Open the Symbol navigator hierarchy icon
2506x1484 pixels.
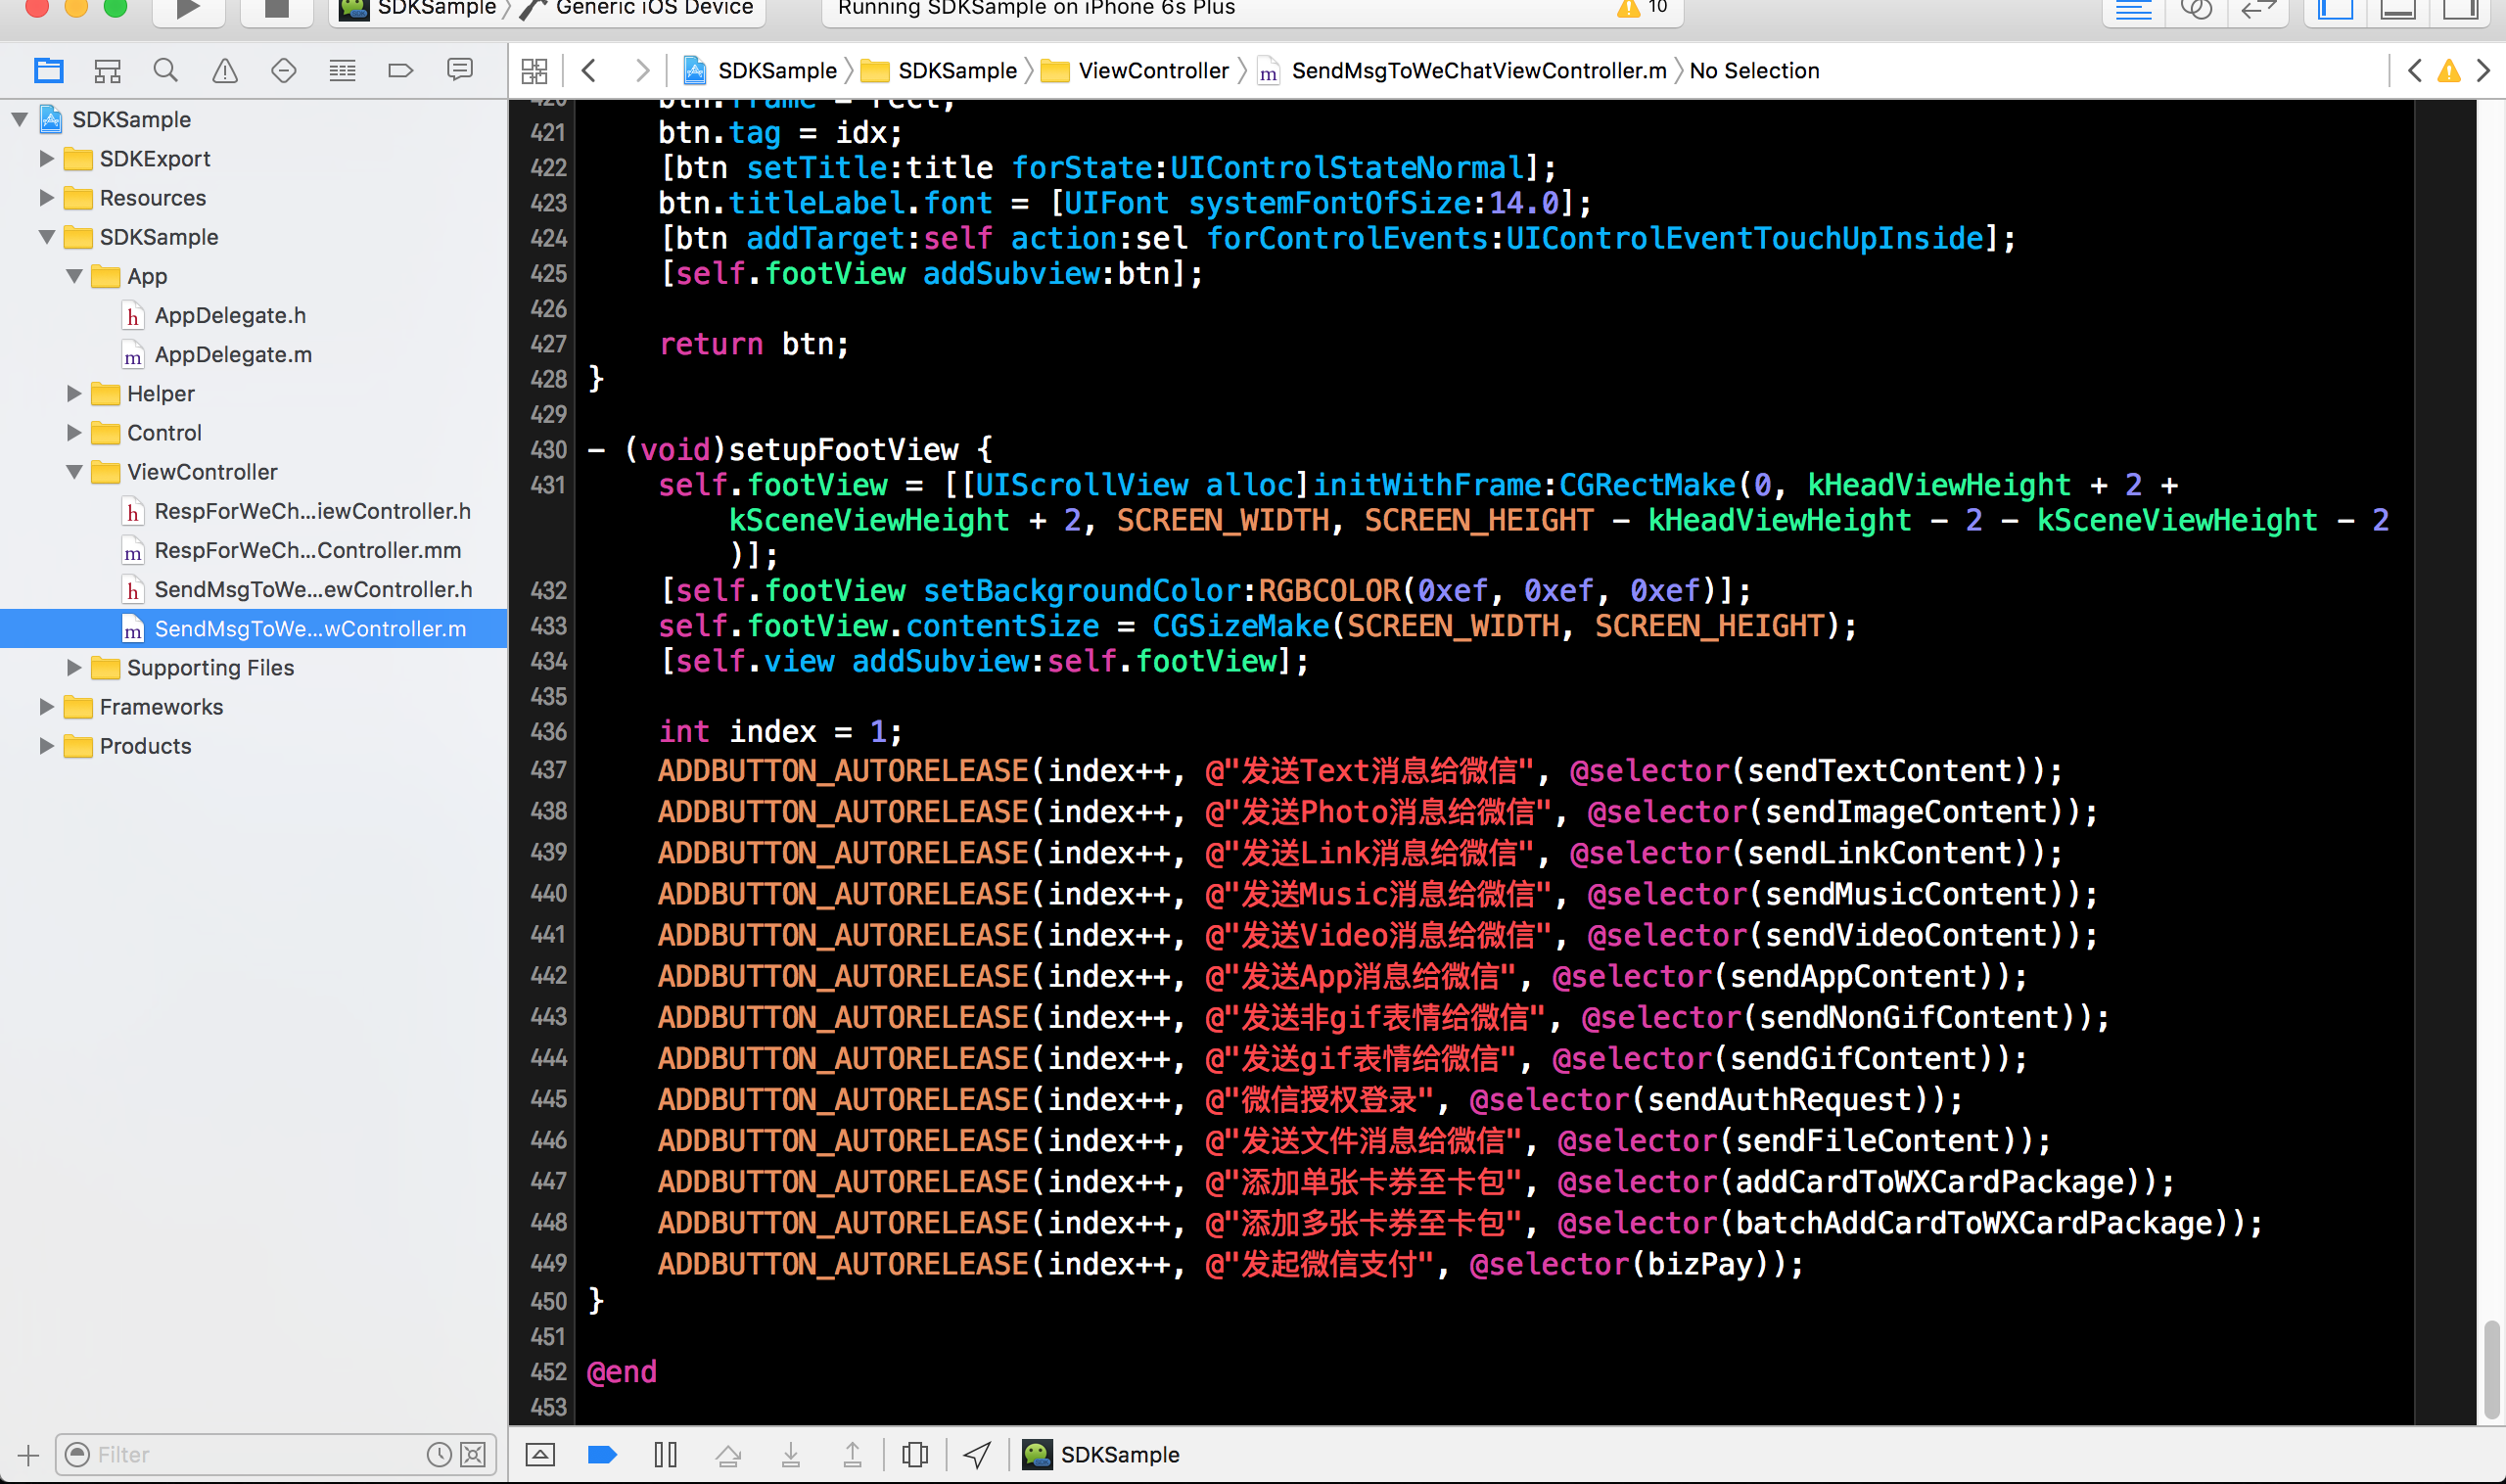click(x=107, y=70)
